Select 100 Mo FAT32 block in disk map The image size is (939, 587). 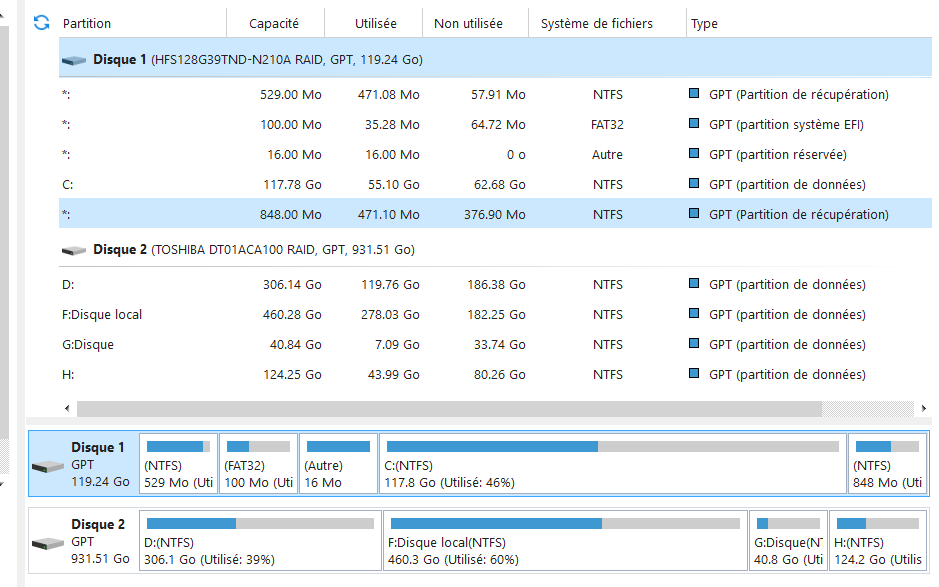(x=258, y=464)
